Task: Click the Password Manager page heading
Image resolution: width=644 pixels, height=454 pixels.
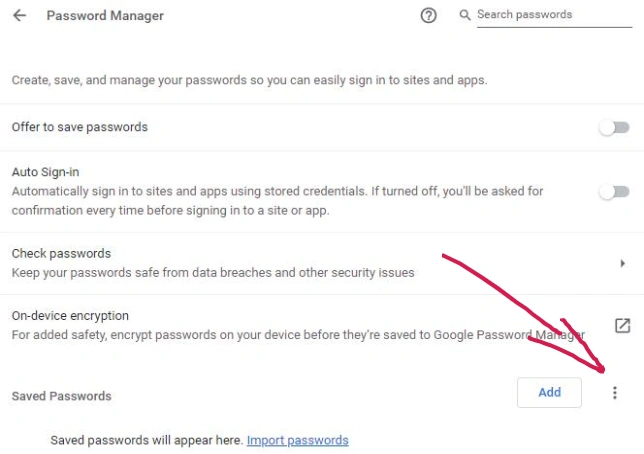Action: pos(105,16)
